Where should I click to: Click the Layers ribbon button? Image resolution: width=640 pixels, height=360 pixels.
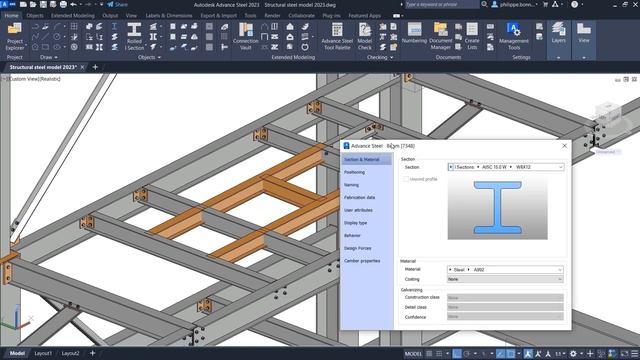click(558, 33)
